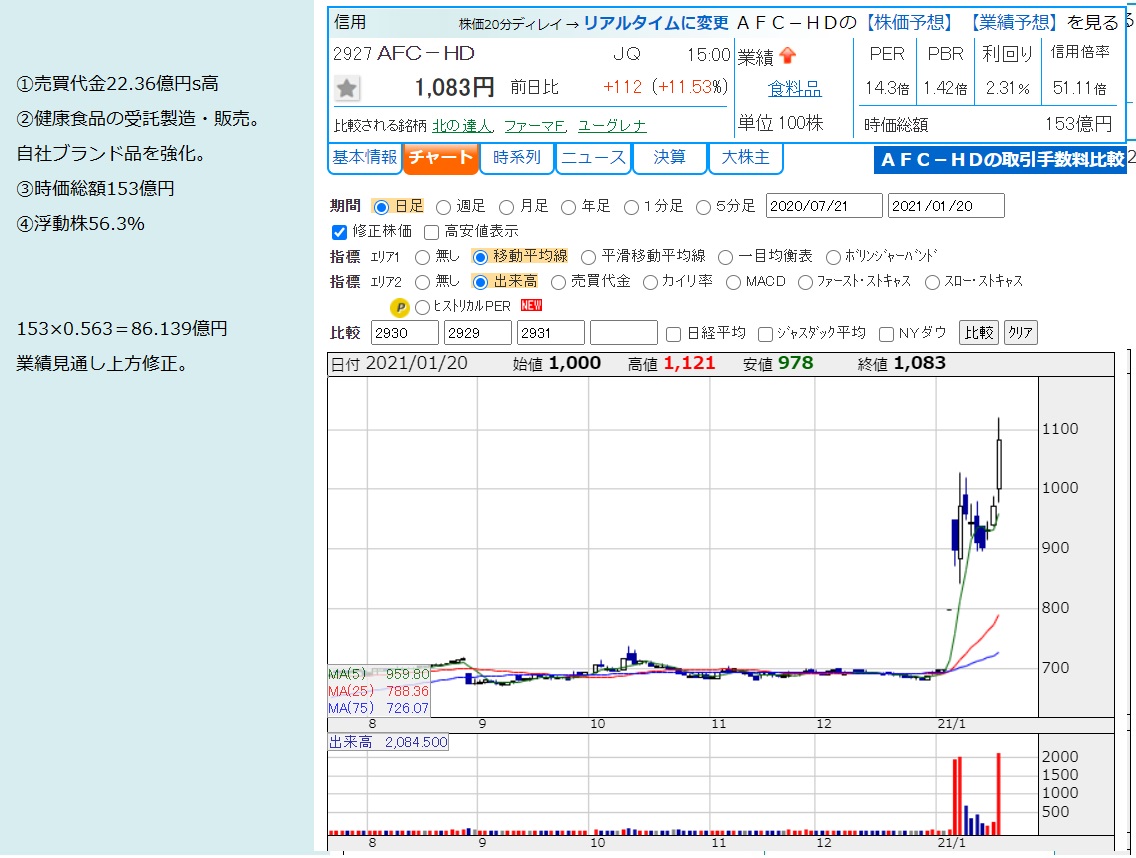The height and width of the screenshot is (858, 1136).
Task: Check the ジャスダック平均 checkbox
Action: click(x=765, y=334)
